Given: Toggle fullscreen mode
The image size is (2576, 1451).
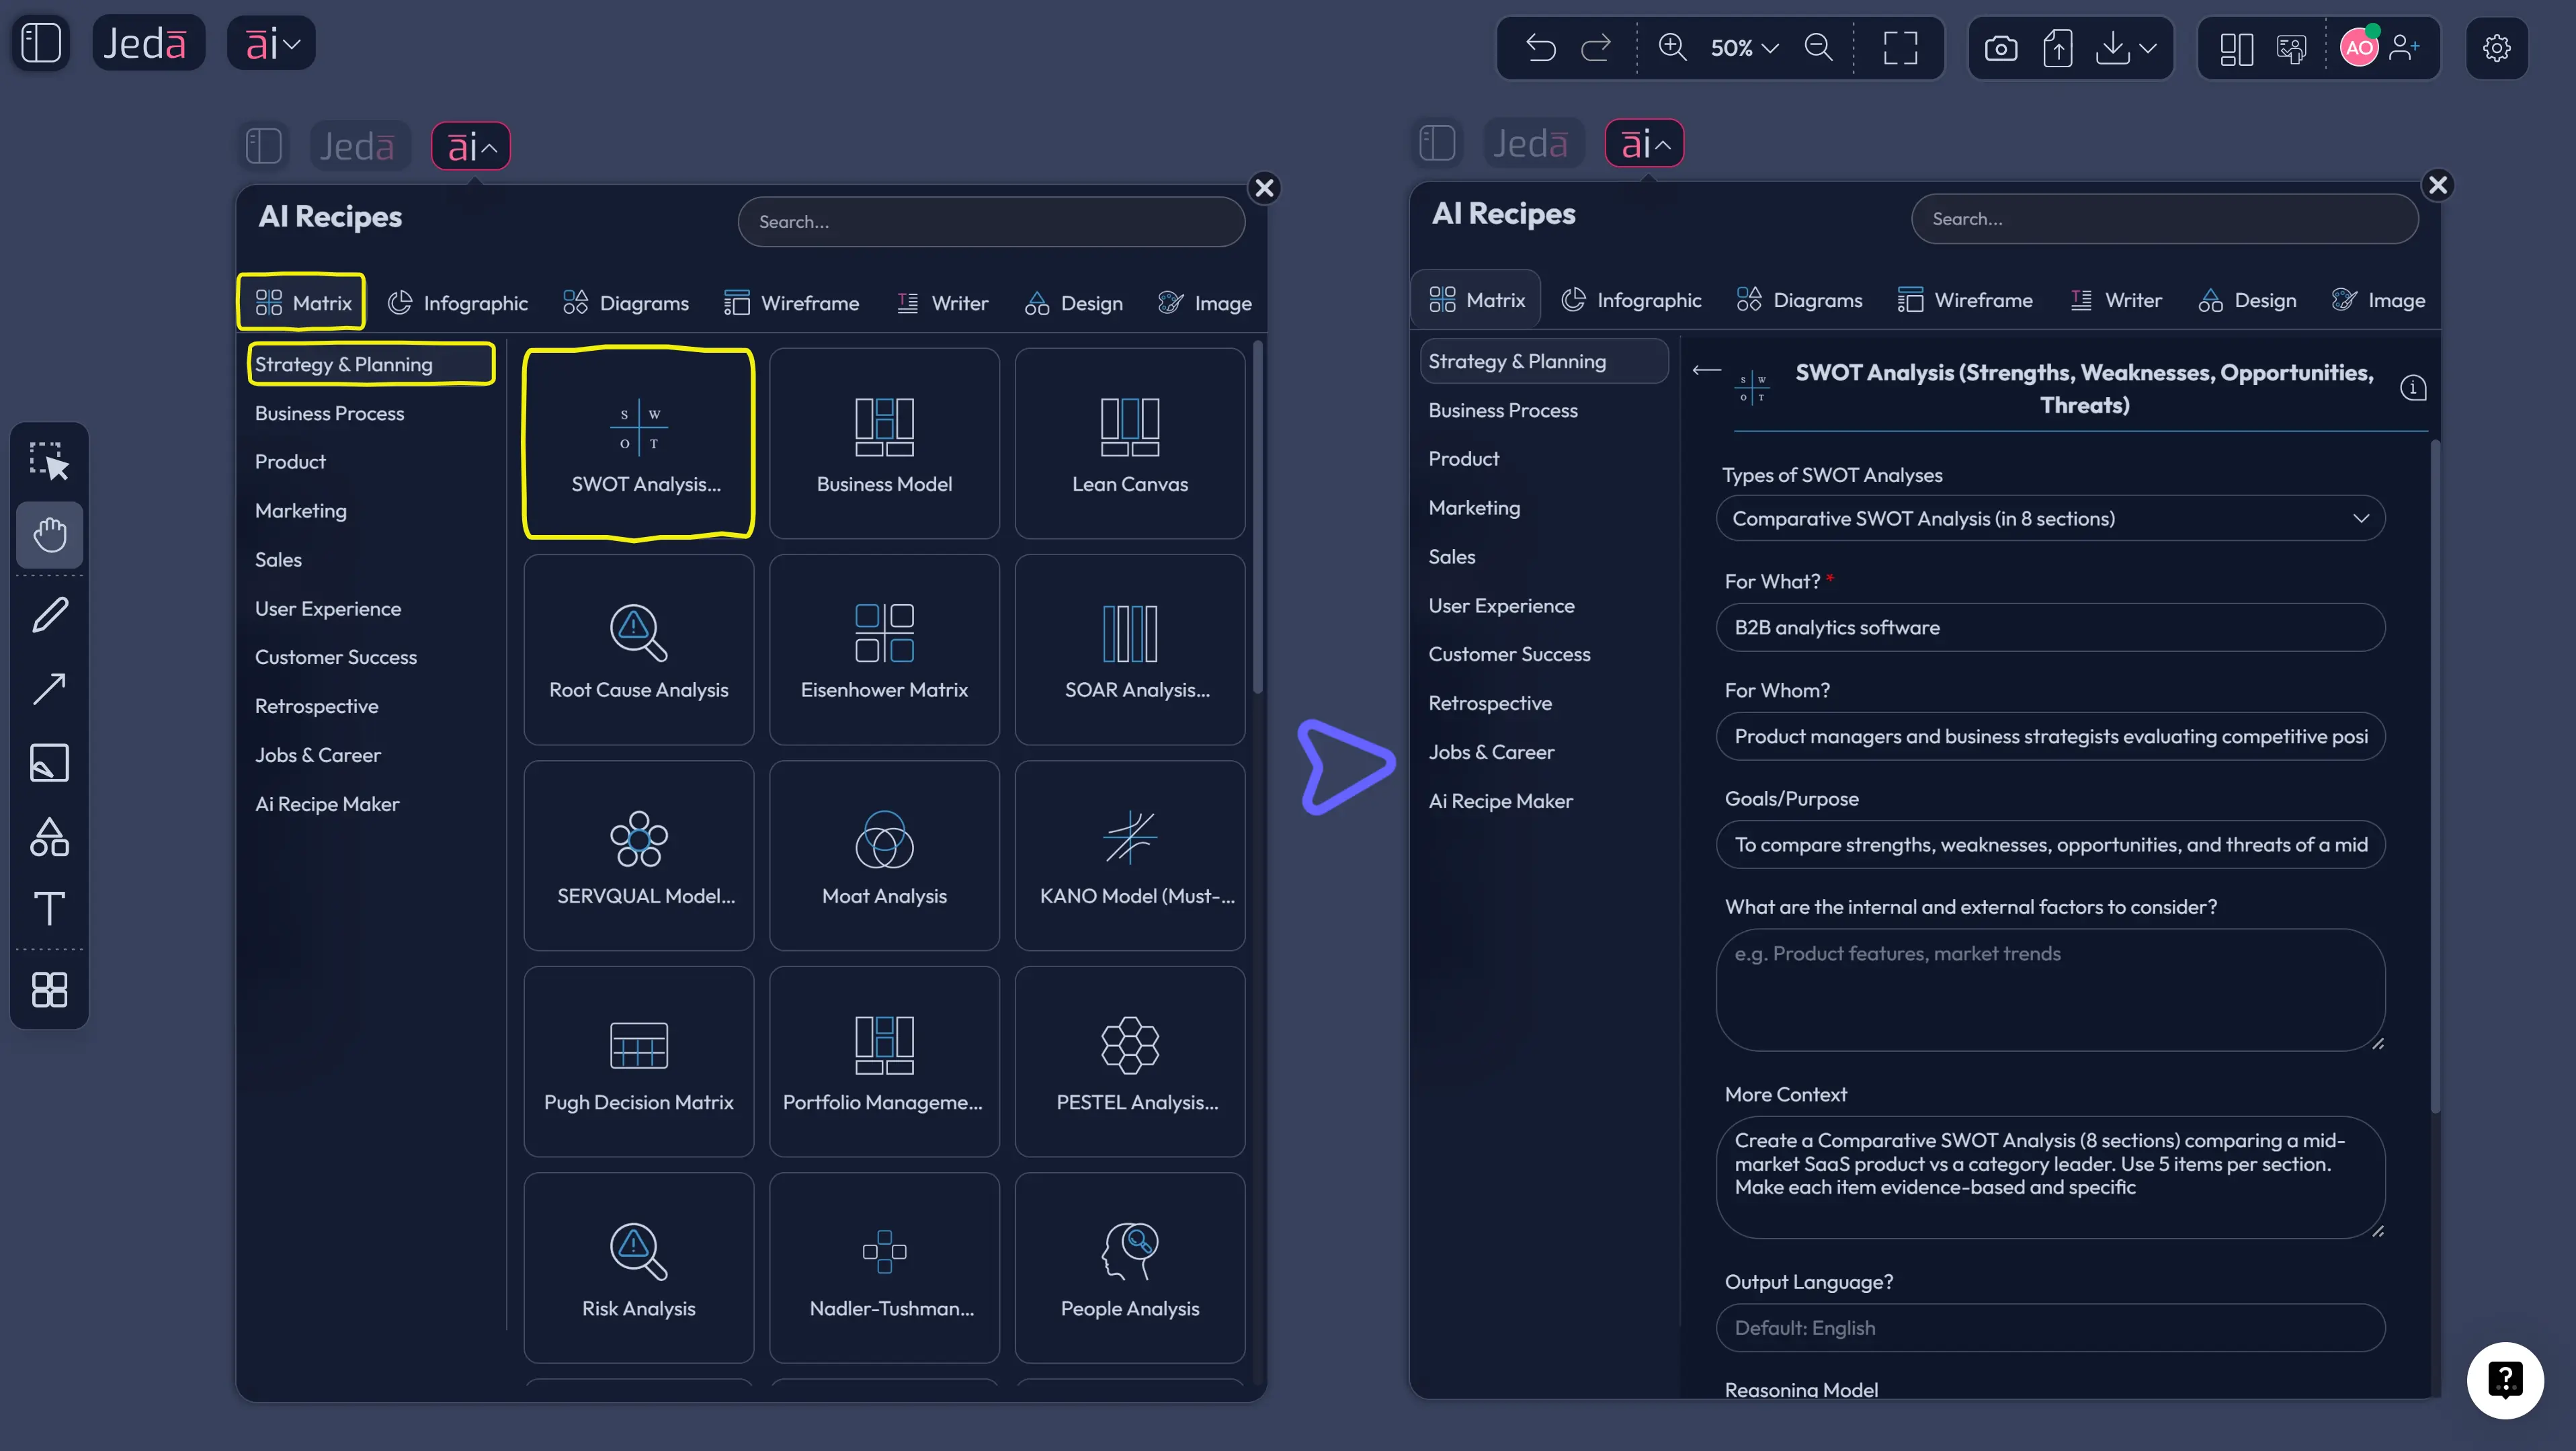Looking at the screenshot, I should click(1899, 48).
